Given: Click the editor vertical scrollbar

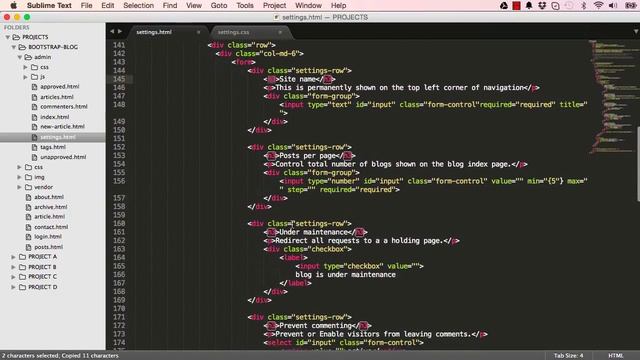Looking at the screenshot, I should (x=637, y=163).
